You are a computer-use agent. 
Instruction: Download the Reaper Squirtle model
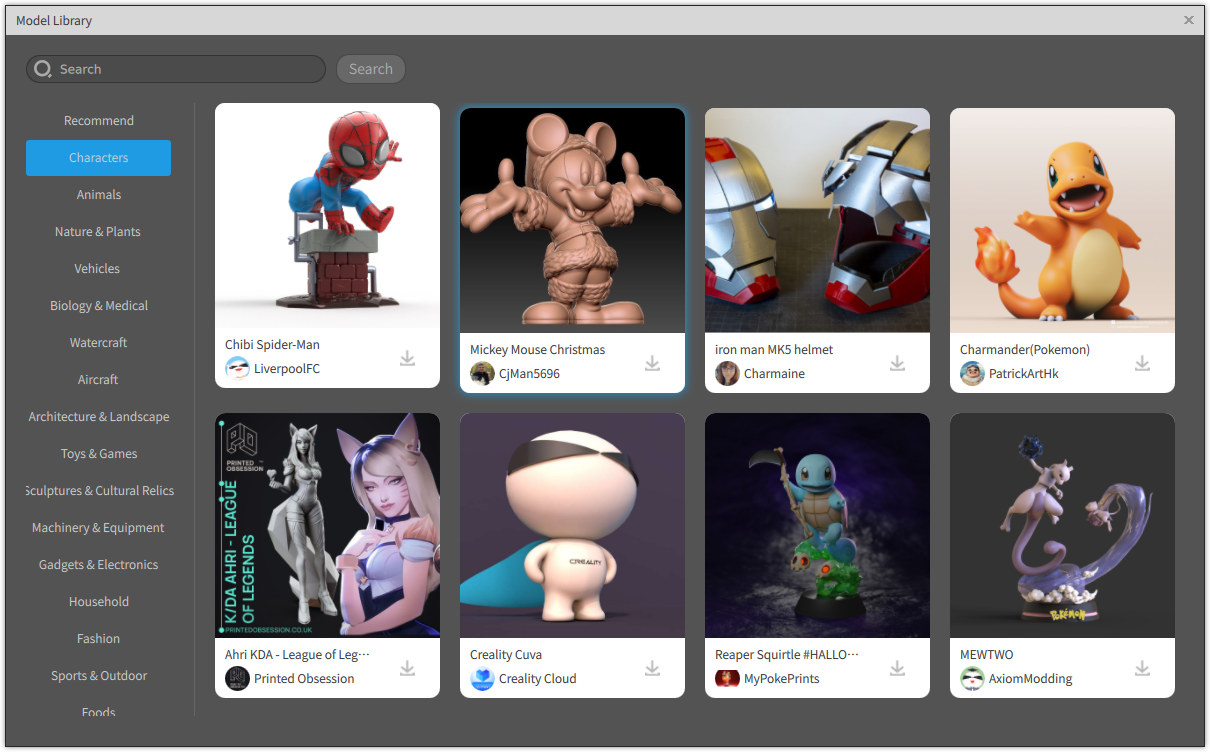(x=897, y=668)
